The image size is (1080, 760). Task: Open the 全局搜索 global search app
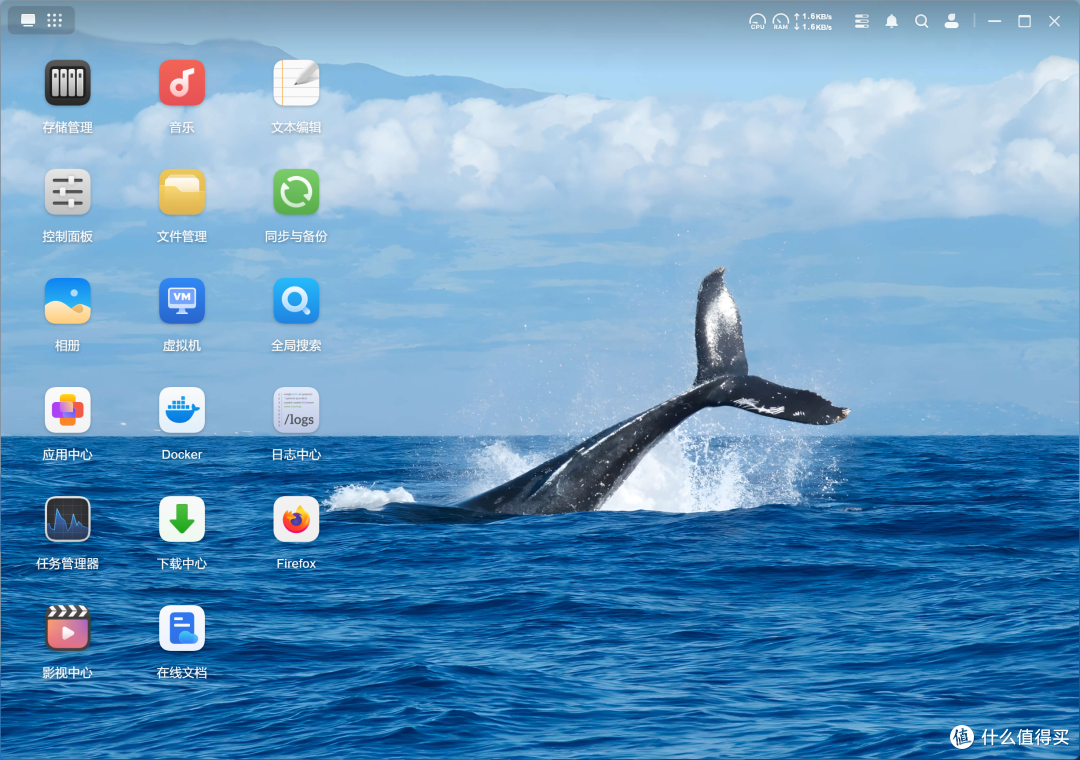tap(296, 301)
